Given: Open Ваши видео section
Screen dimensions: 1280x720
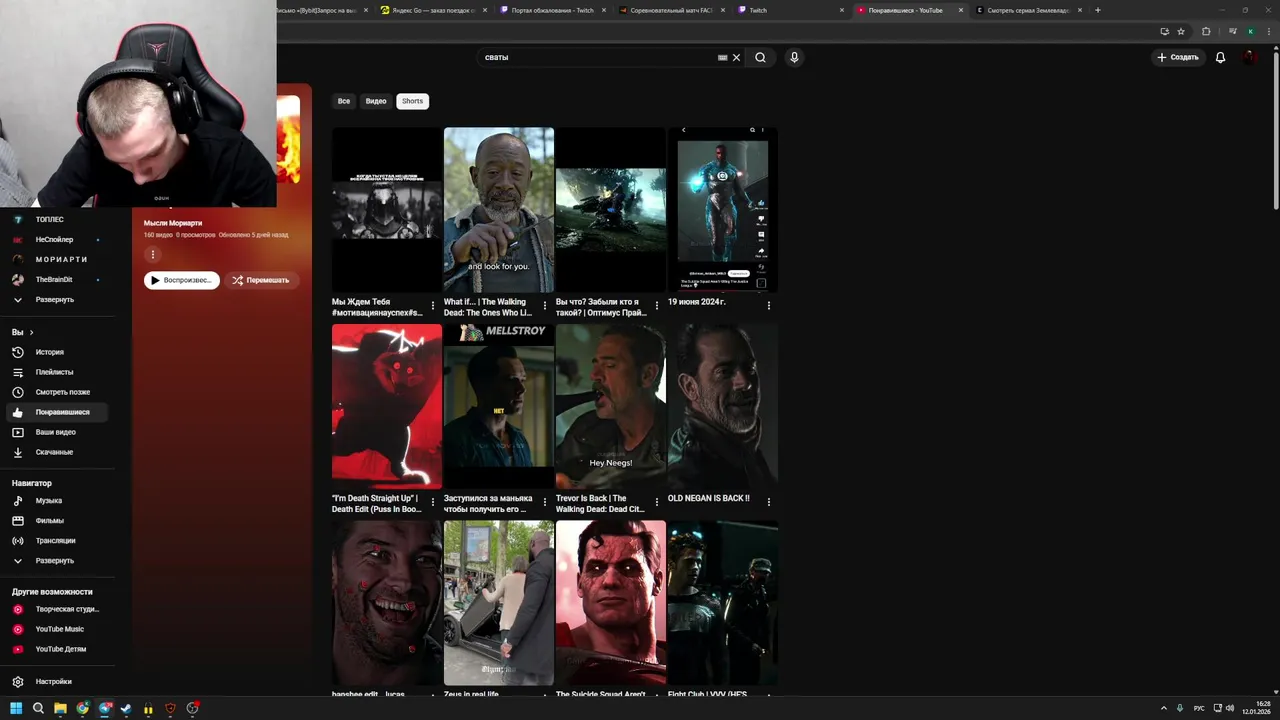Looking at the screenshot, I should (56, 432).
